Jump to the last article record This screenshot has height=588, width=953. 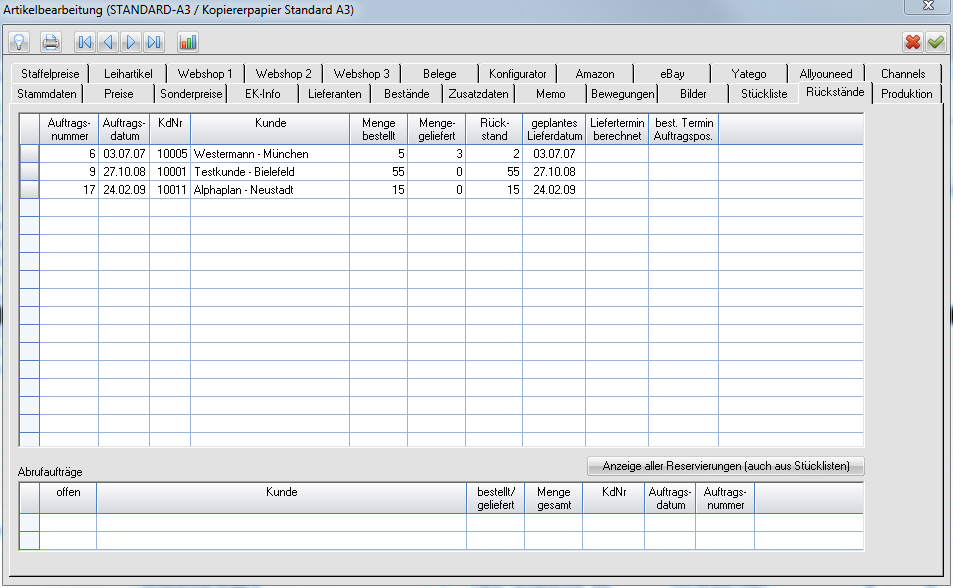click(154, 42)
